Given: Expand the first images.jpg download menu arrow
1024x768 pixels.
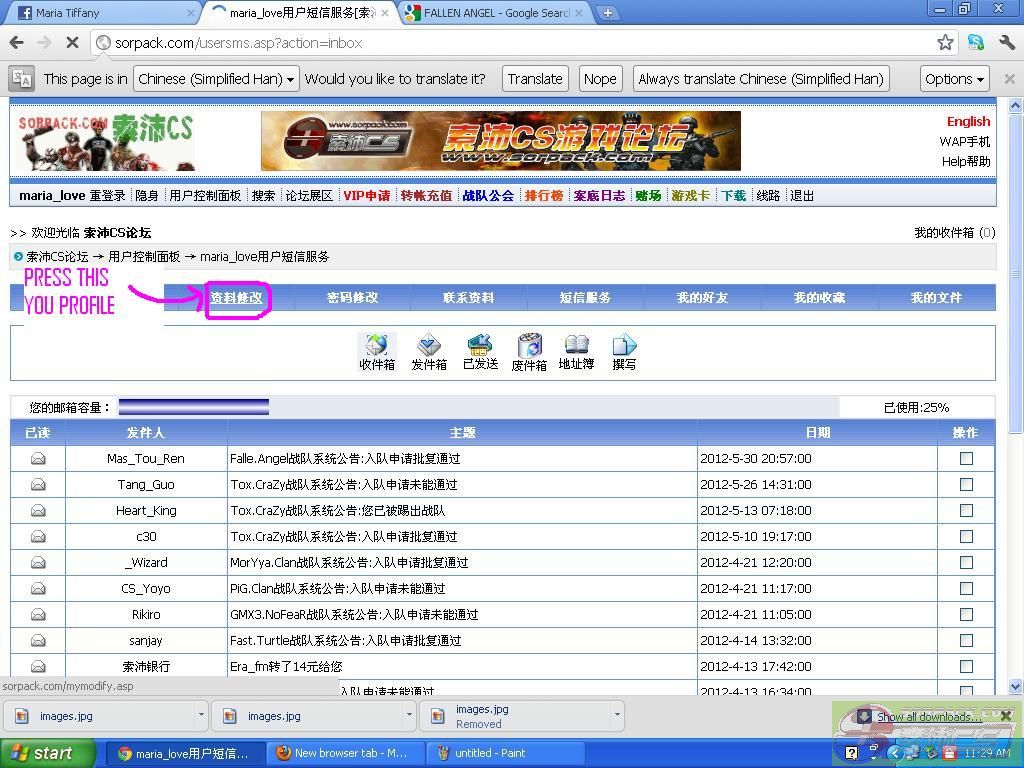Looking at the screenshot, I should coord(201,715).
